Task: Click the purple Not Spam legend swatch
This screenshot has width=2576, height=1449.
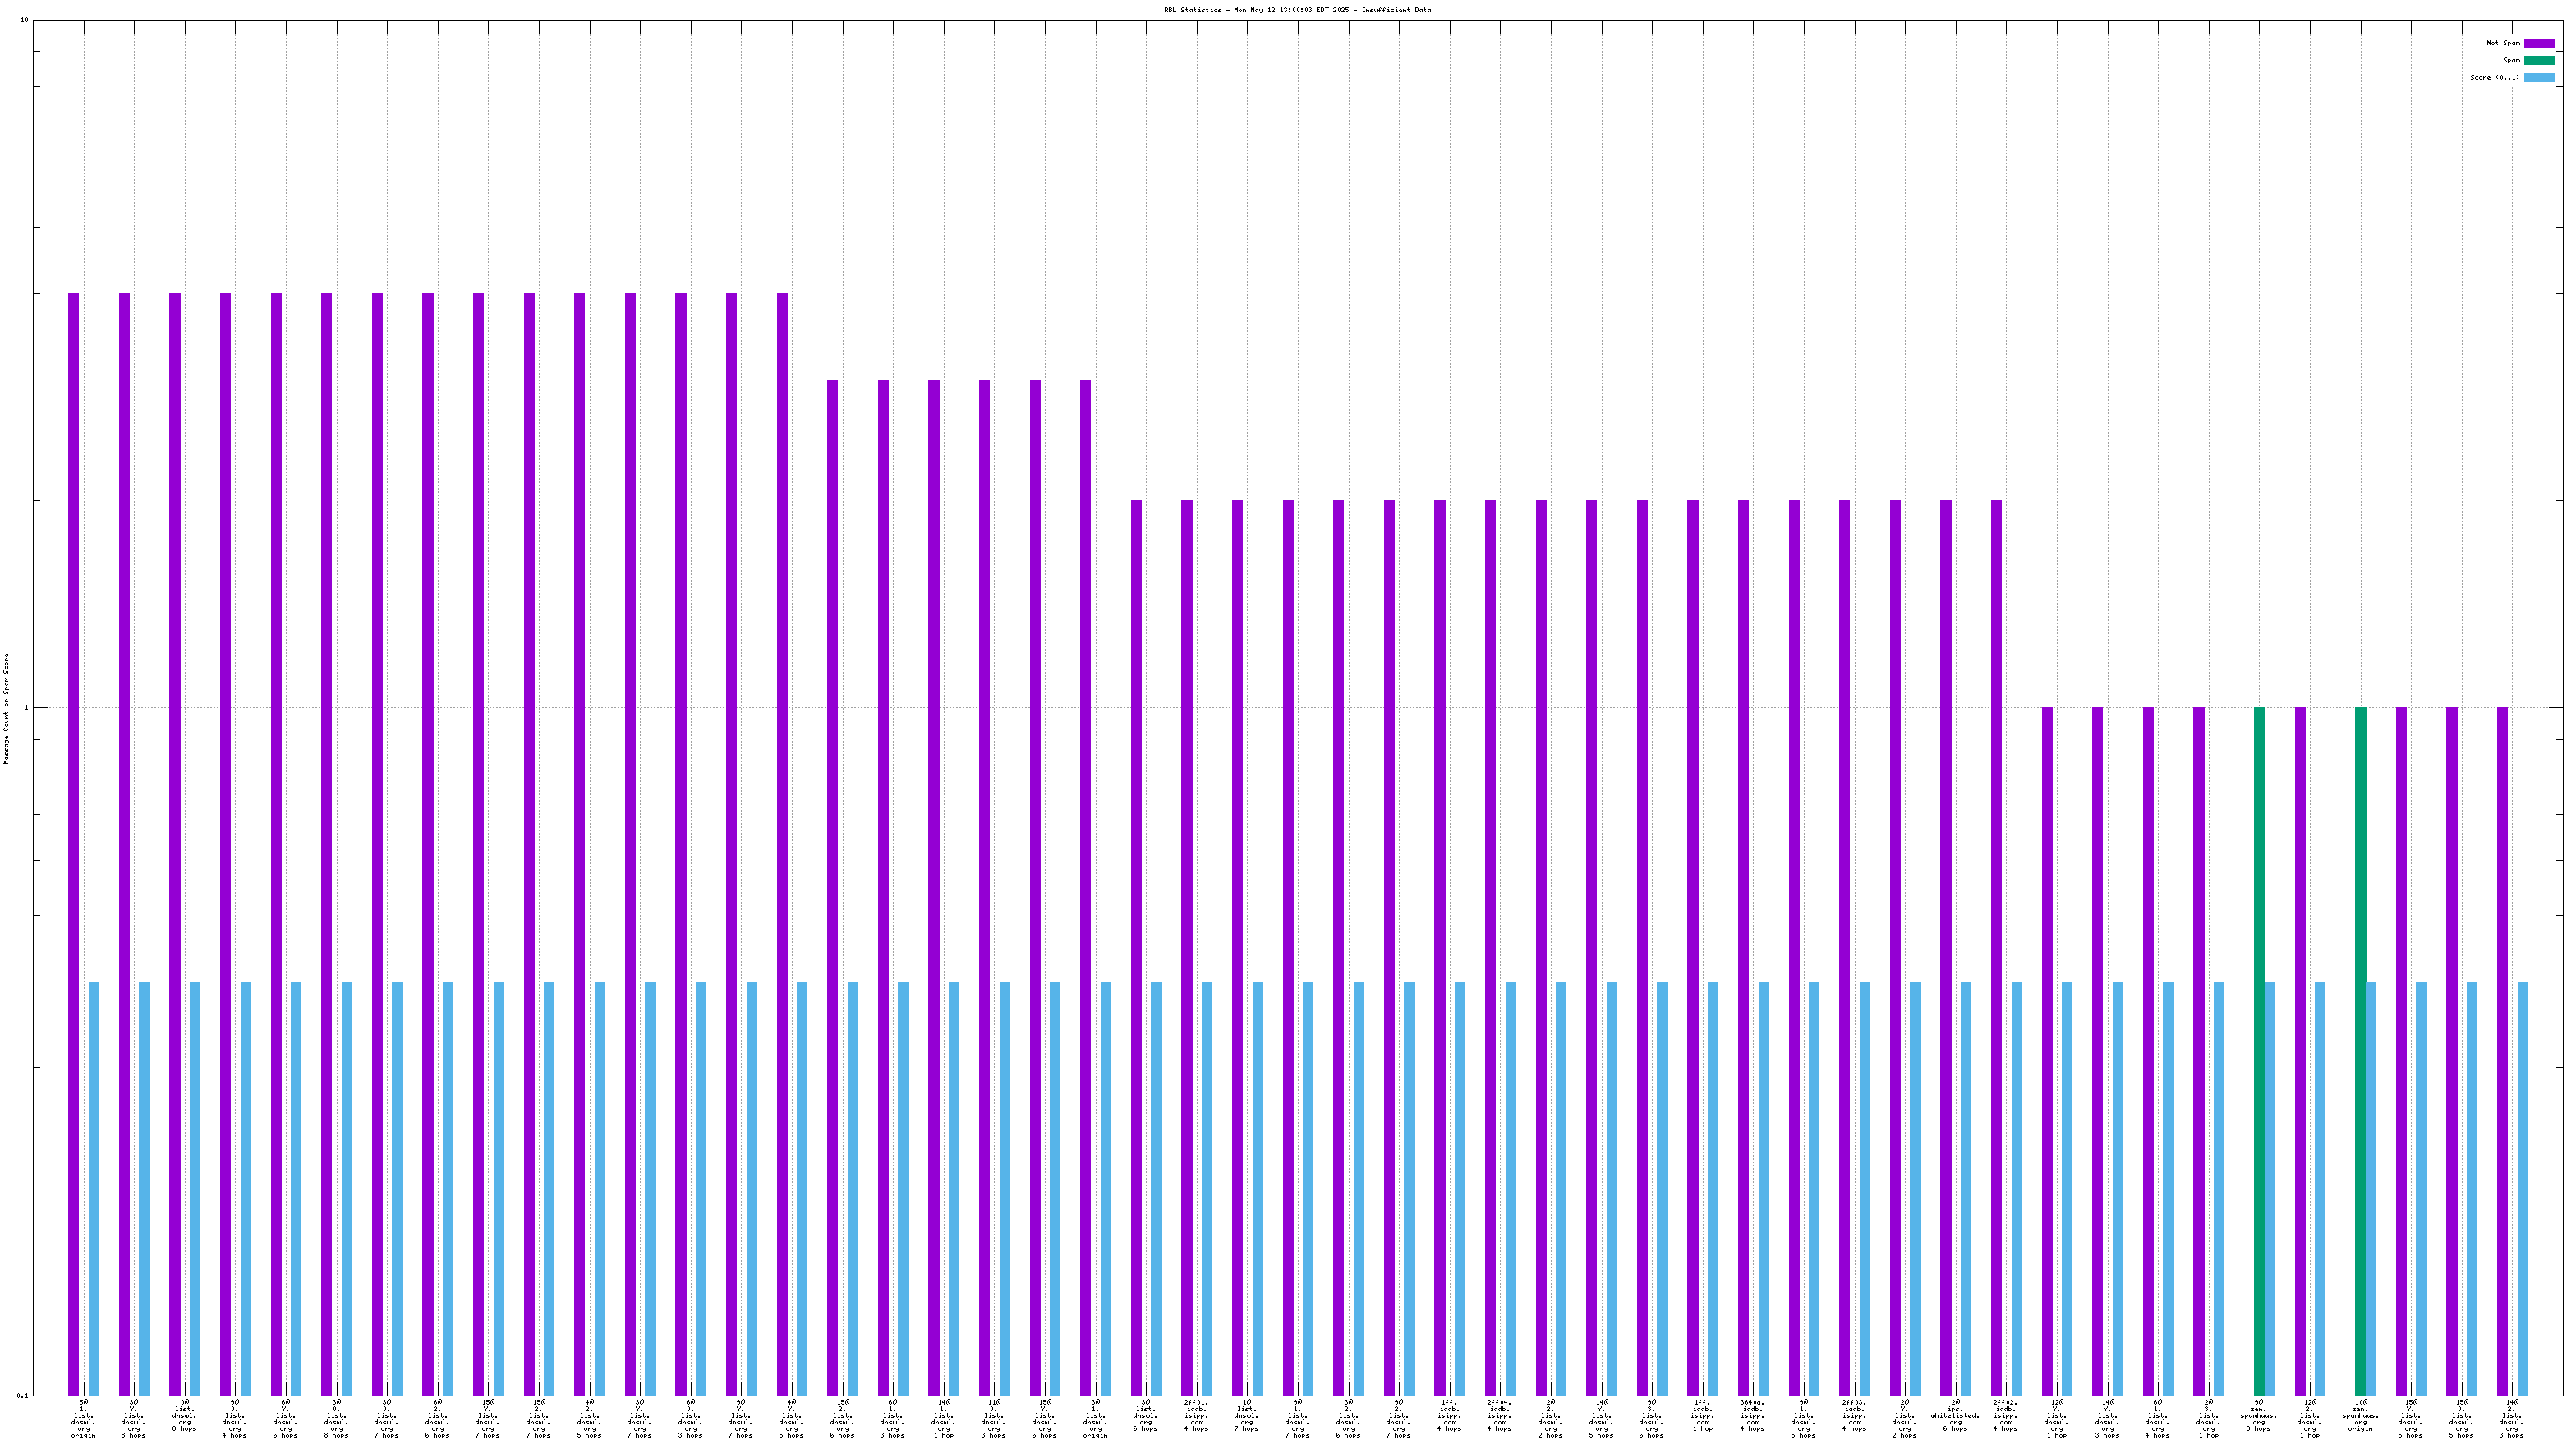Action: click(x=2539, y=43)
